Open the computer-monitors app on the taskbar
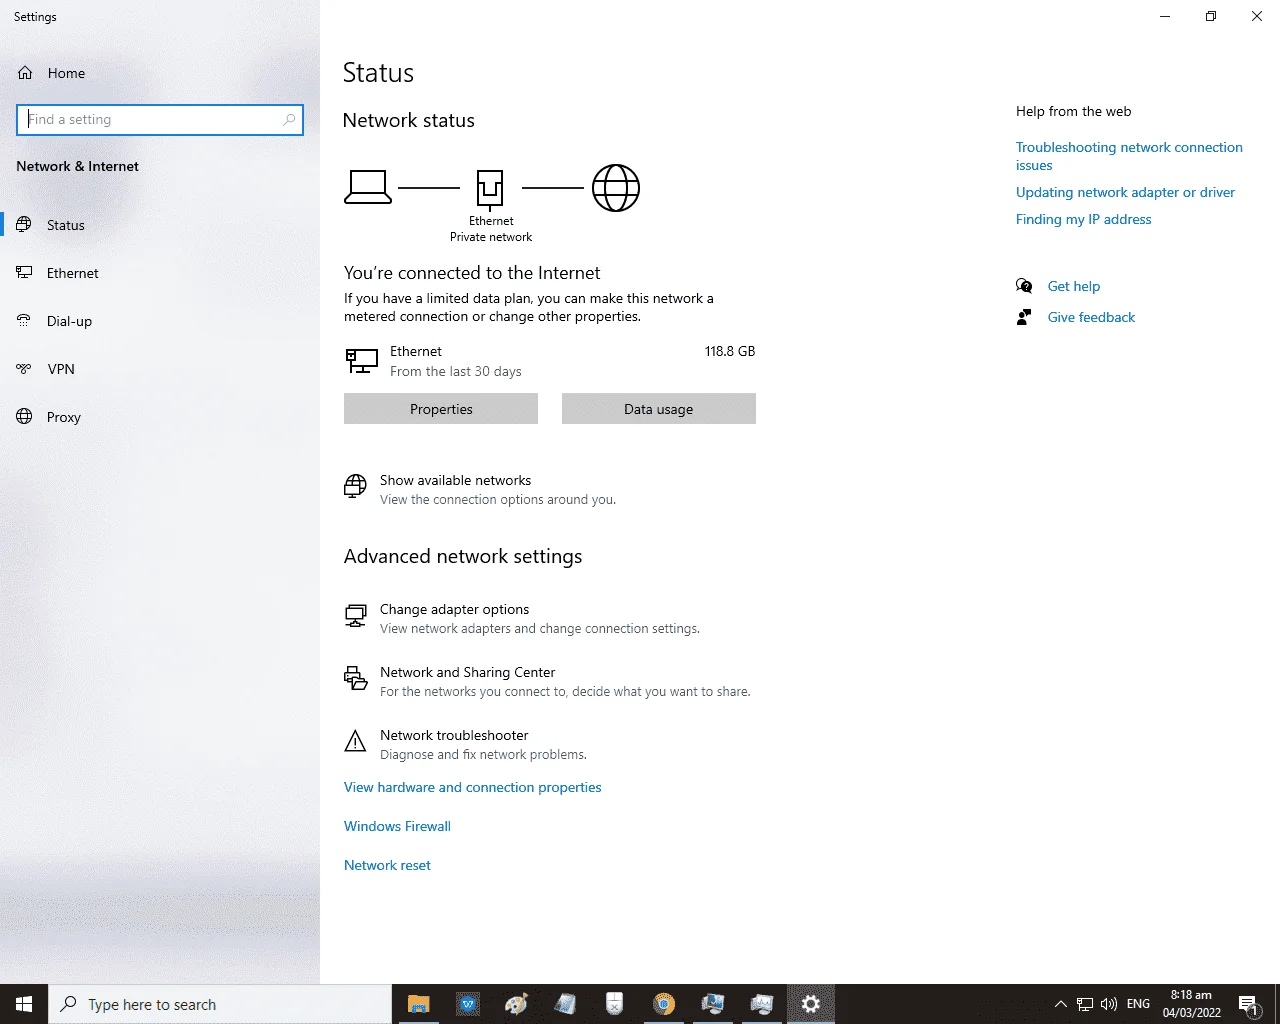This screenshot has width=1280, height=1024. point(713,1004)
